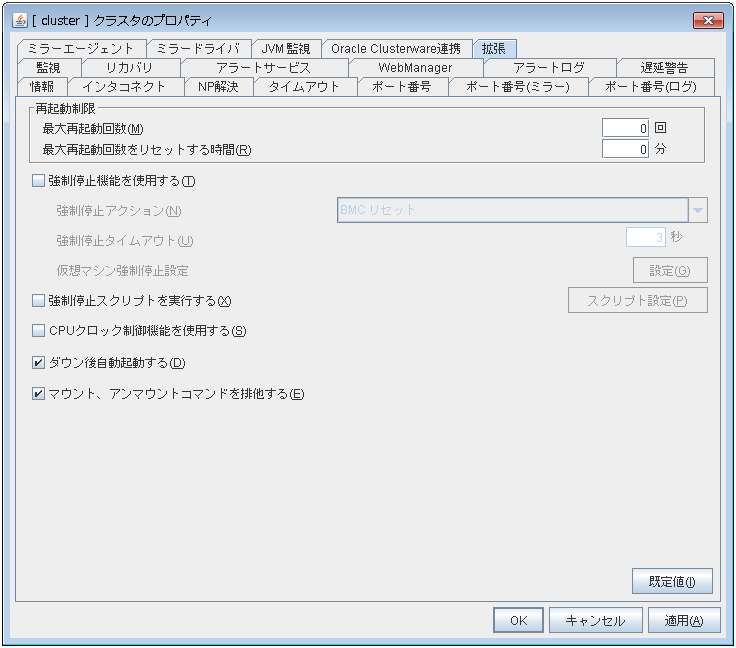The height and width of the screenshot is (648, 736).
Task: Switch to the タイムアウト tab
Action: [x=304, y=86]
